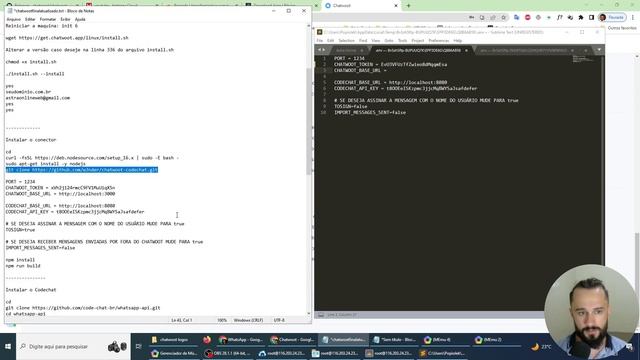This screenshot has width=640, height=360.
Task: Open the Project menu in Sublime Text
Action: point(418,41)
